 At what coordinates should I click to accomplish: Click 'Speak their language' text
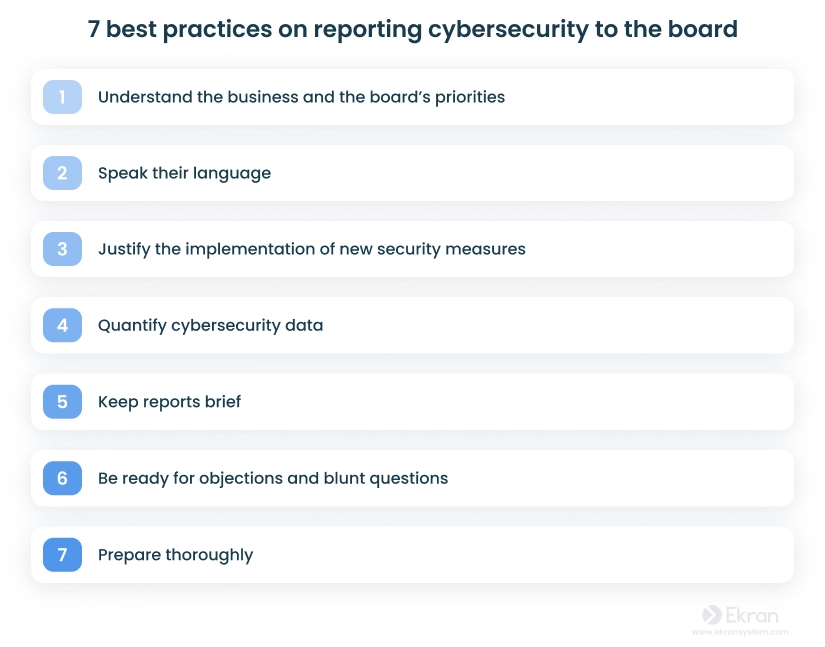tap(184, 173)
